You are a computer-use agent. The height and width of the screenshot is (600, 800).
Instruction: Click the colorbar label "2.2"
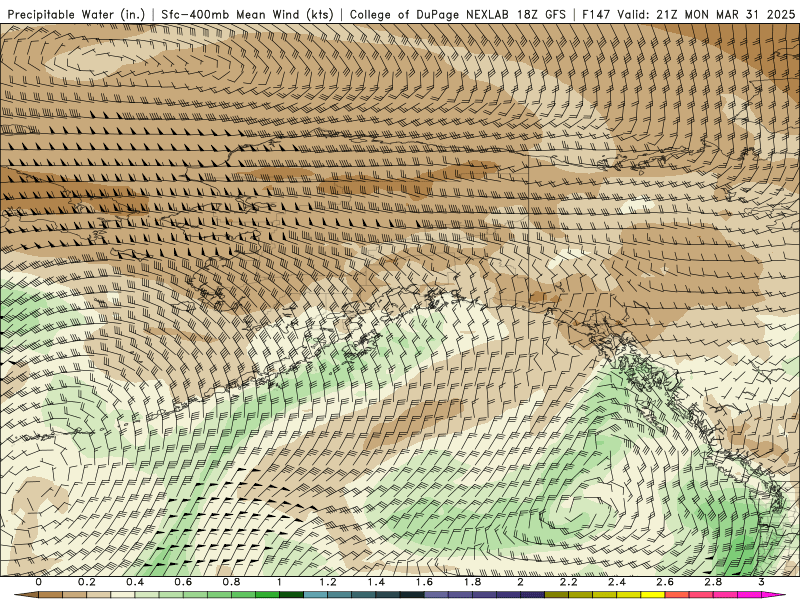(568, 582)
